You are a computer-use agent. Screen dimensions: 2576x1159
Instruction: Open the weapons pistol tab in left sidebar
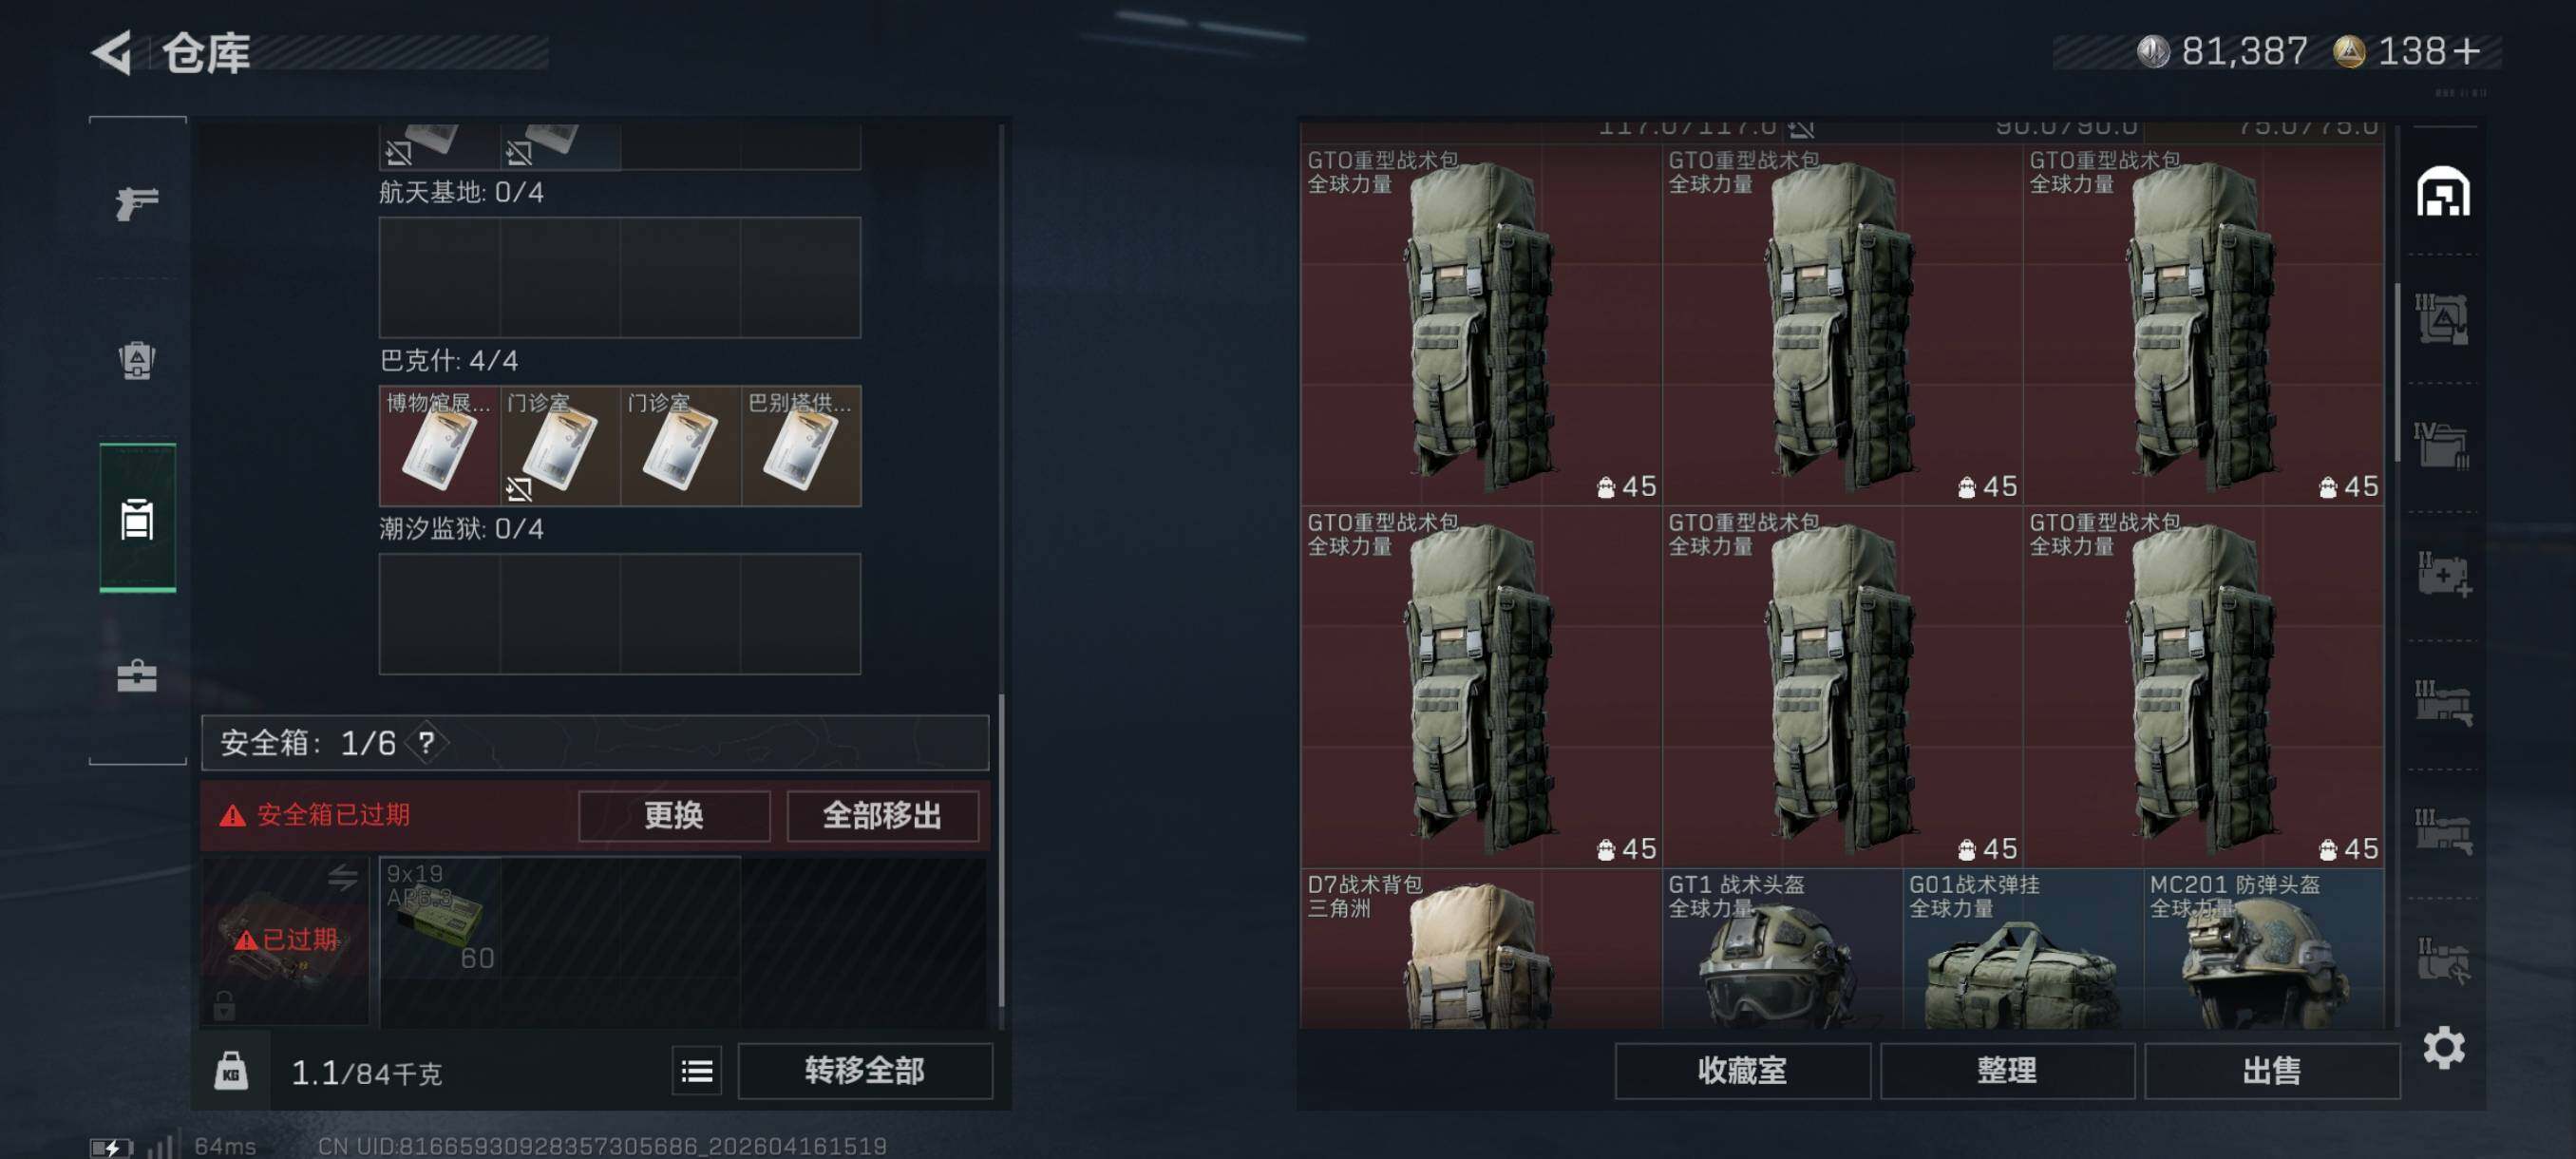[x=137, y=203]
